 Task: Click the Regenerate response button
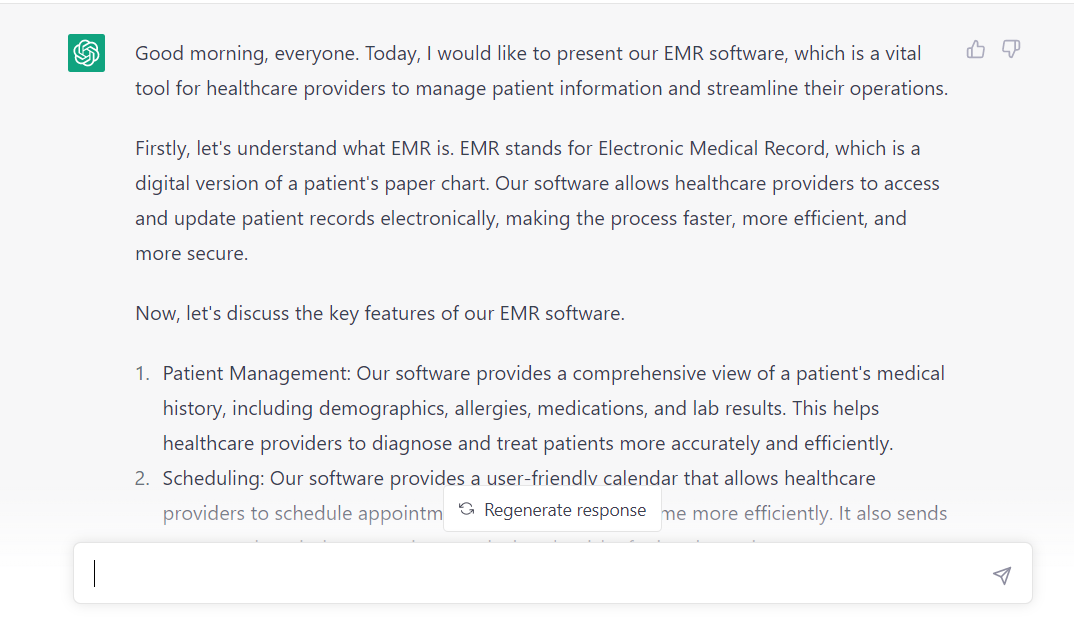point(552,509)
